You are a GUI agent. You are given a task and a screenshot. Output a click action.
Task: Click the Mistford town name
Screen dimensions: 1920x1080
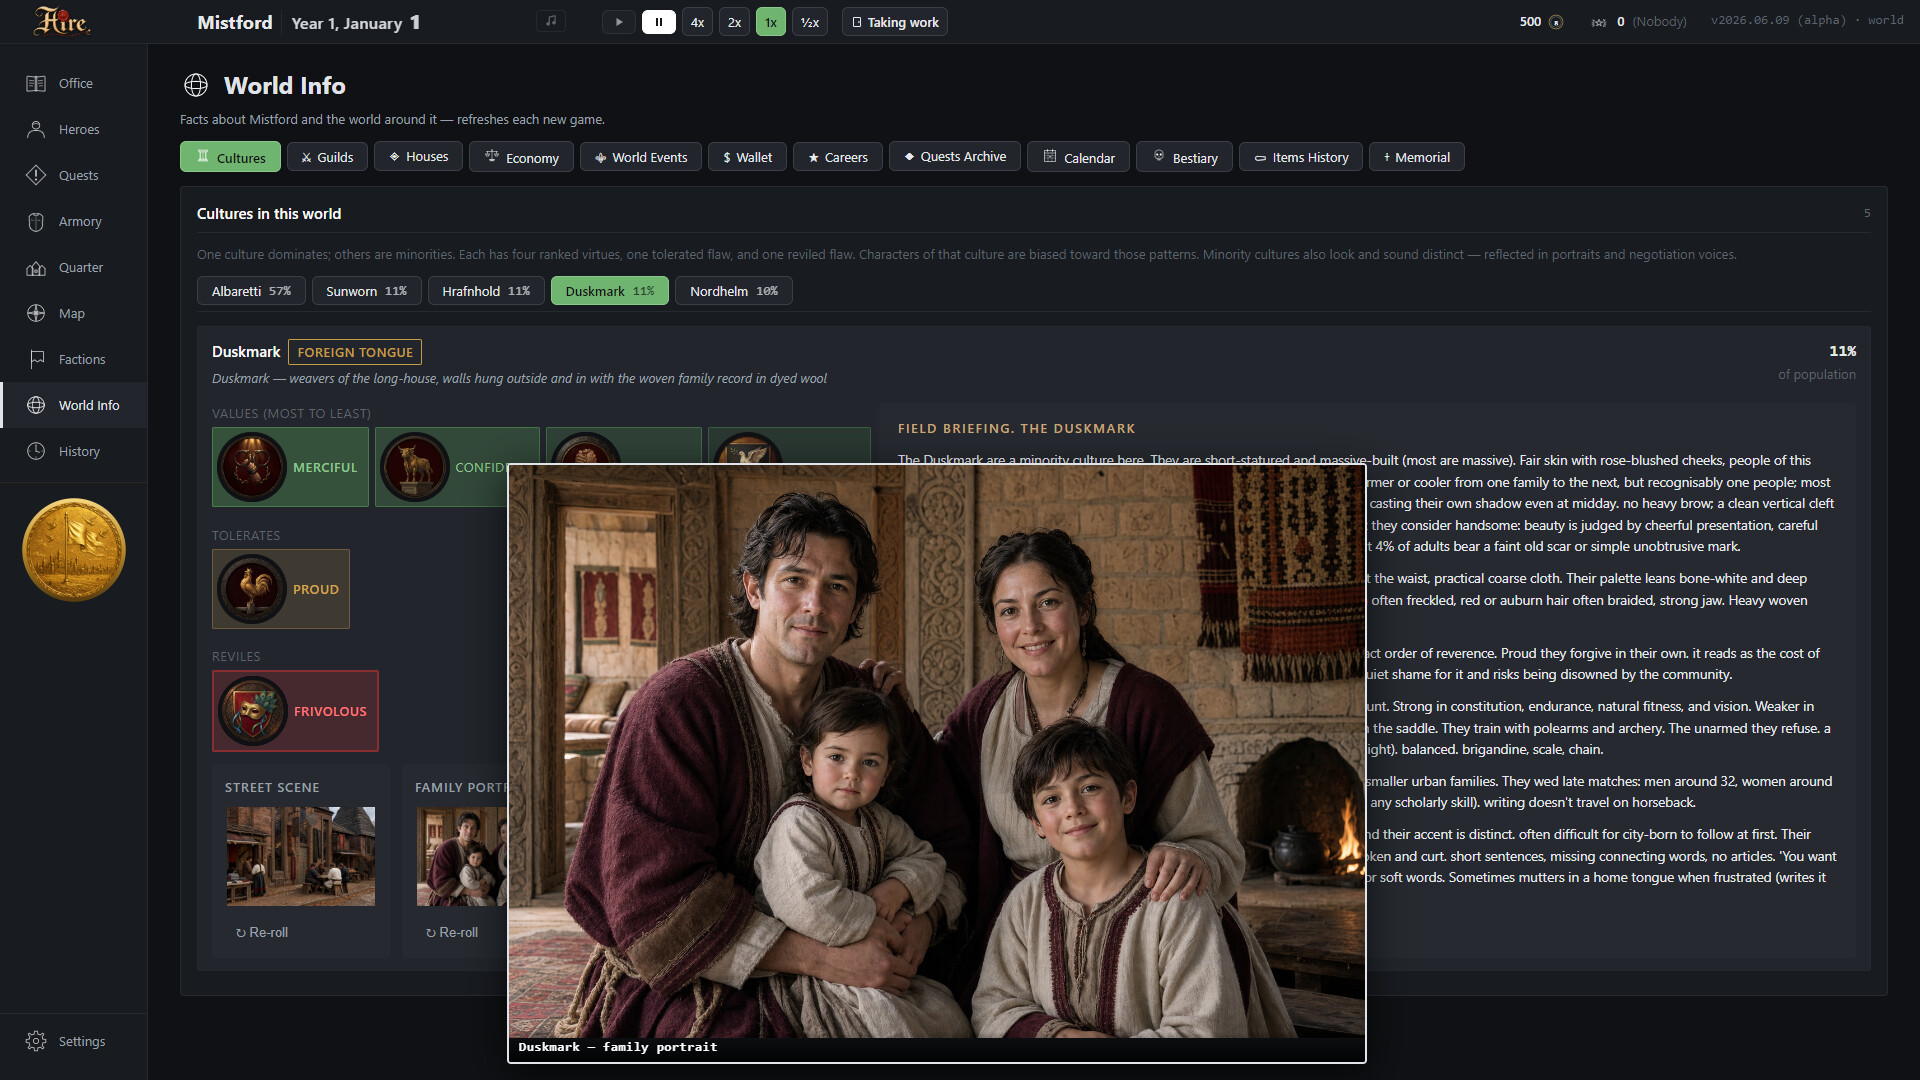[x=235, y=22]
